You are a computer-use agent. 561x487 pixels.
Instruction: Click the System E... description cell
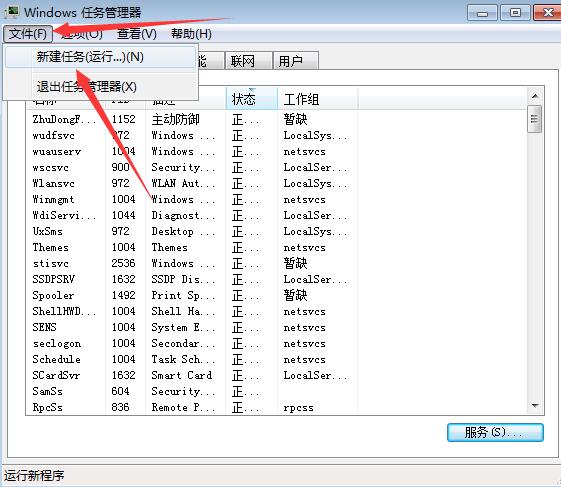pos(183,327)
